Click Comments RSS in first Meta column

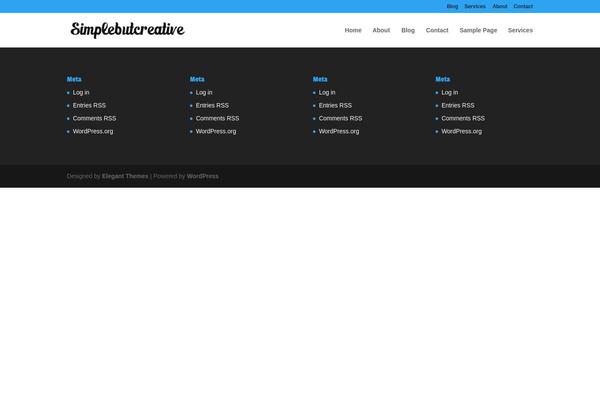click(x=95, y=119)
